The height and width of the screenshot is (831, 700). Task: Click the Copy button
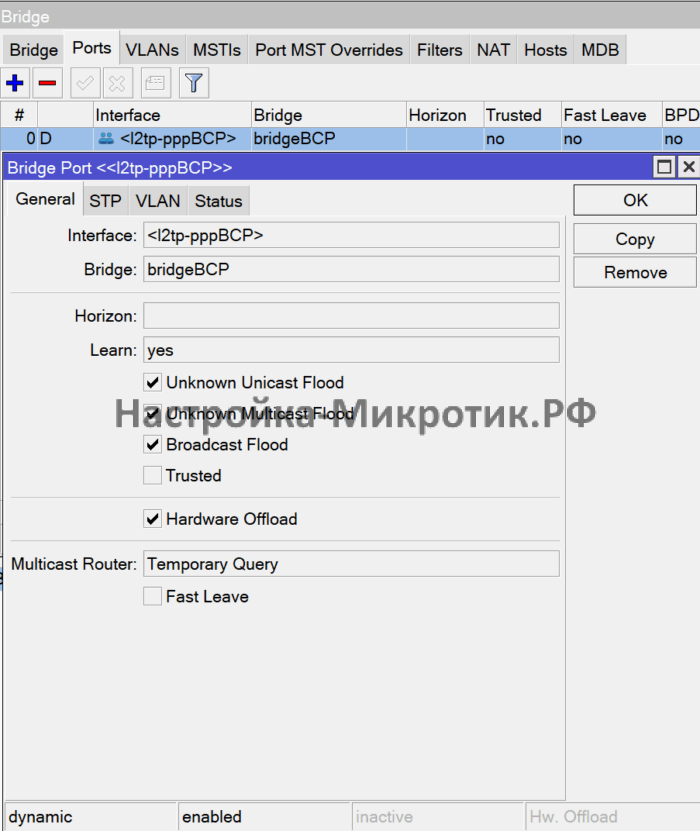pos(635,239)
